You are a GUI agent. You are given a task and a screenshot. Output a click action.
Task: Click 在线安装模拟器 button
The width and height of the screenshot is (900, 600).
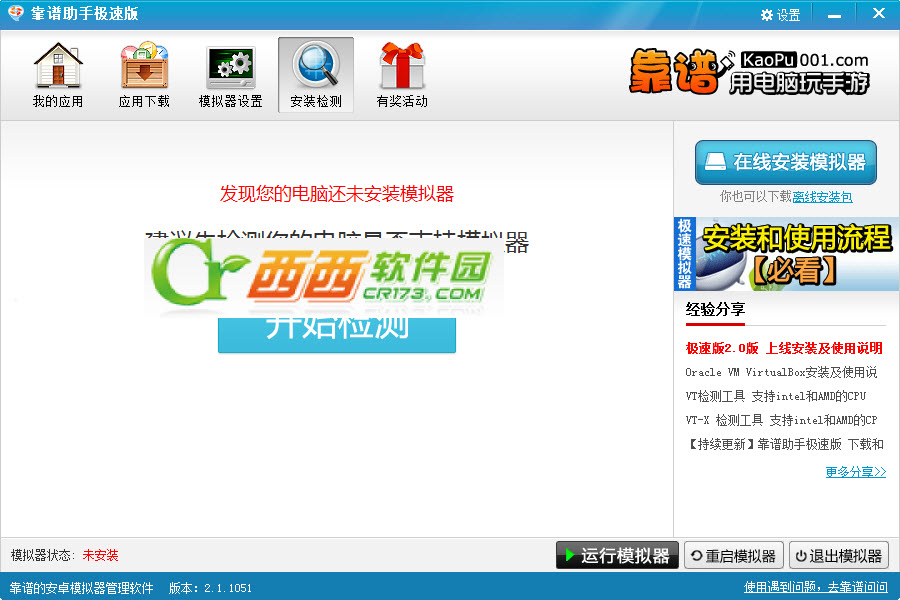coord(786,162)
